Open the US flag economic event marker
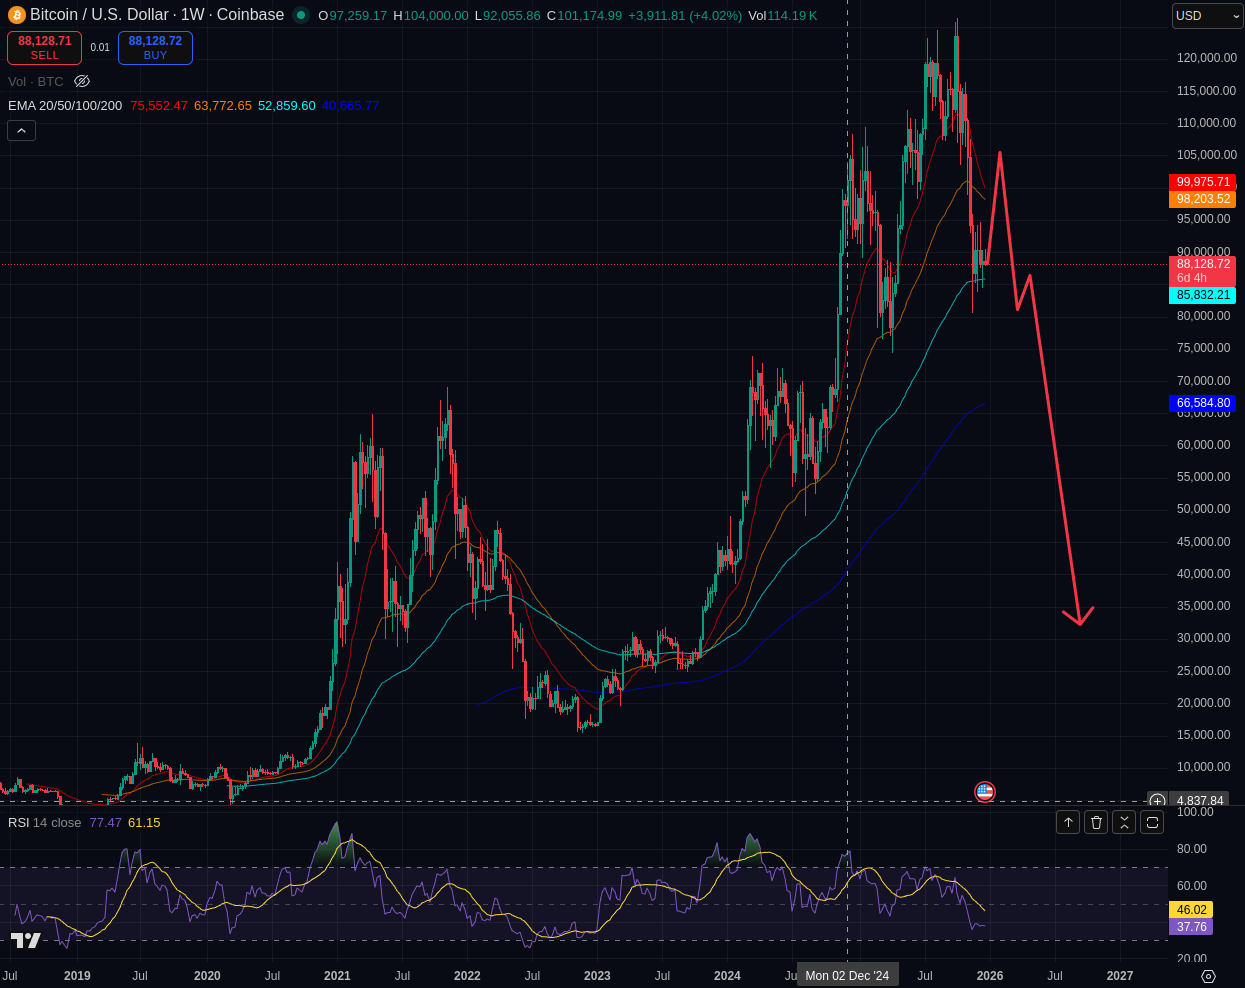This screenshot has width=1245, height=988. click(x=985, y=792)
